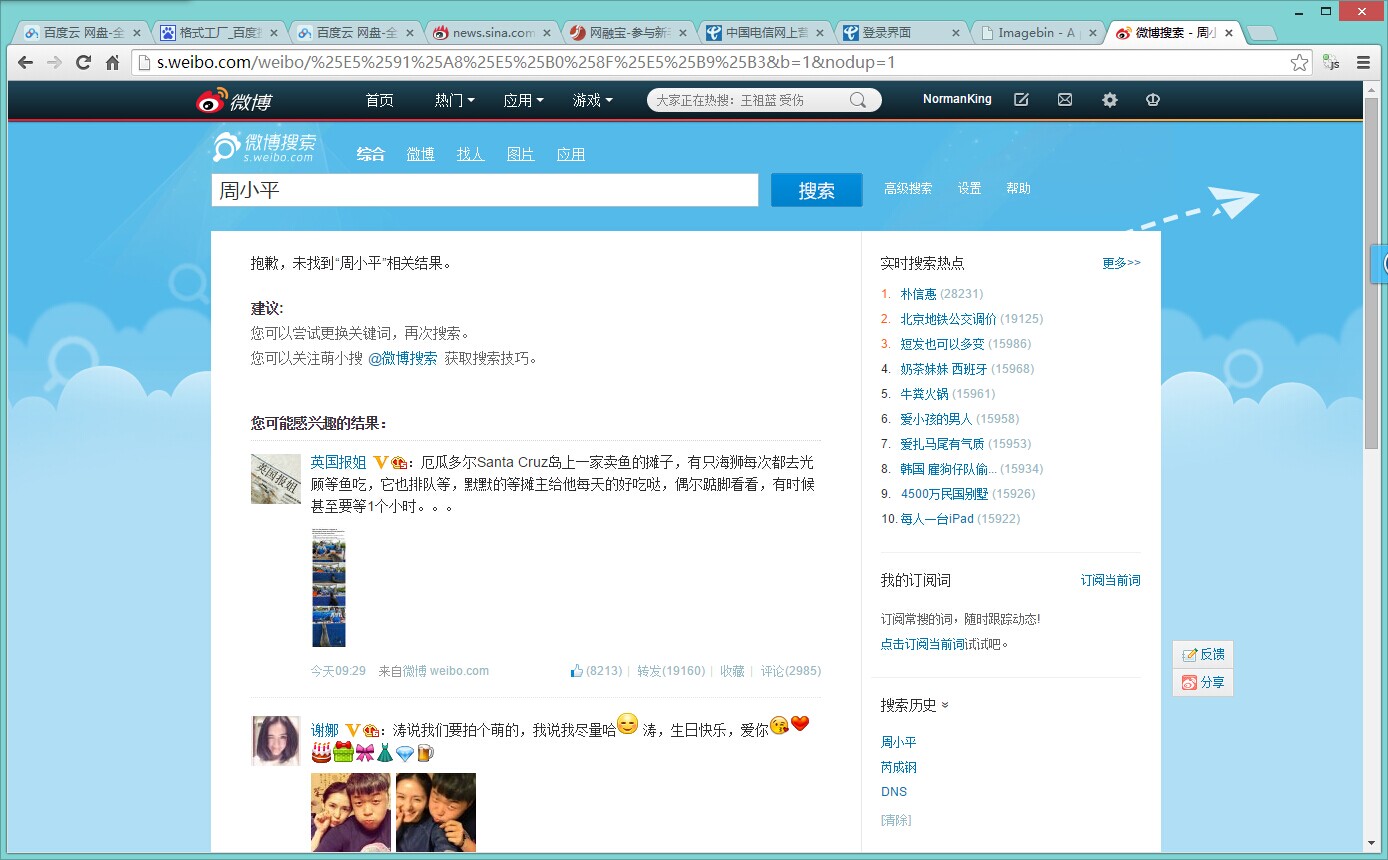The image size is (1388, 860).
Task: Select the 综合 search tab
Action: click(x=371, y=154)
